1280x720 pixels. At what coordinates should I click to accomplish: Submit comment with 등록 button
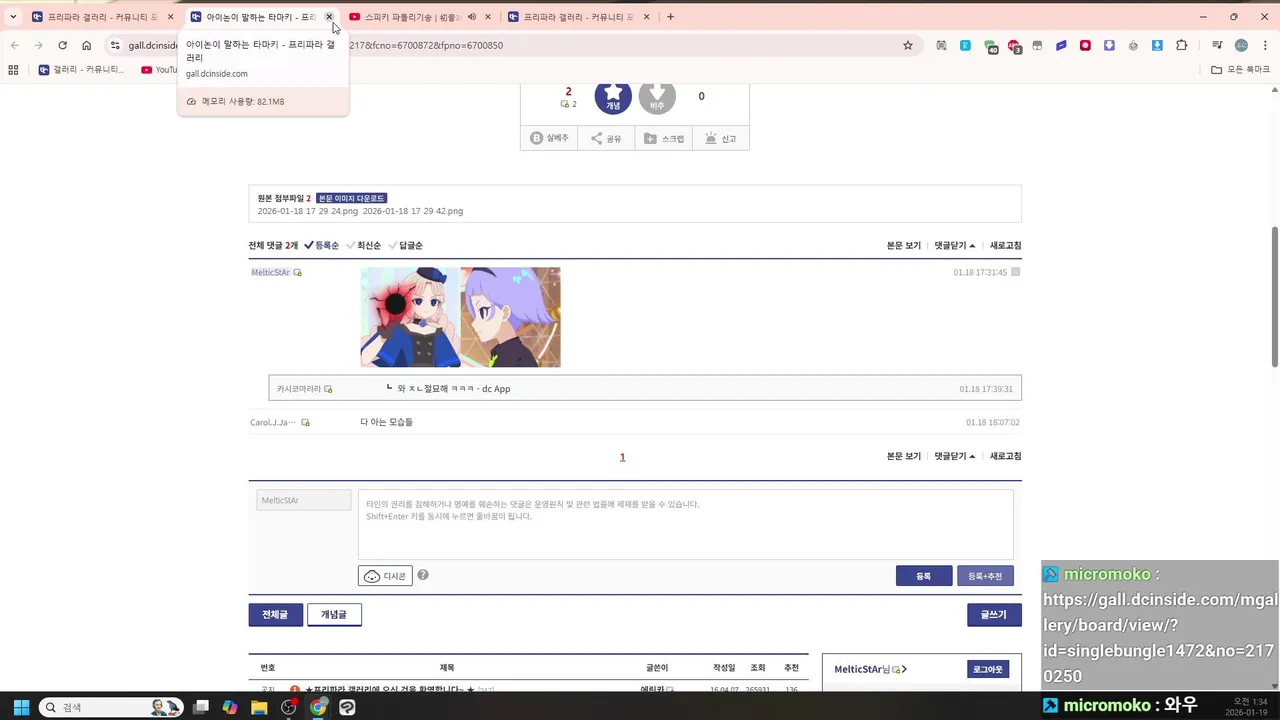tap(924, 576)
